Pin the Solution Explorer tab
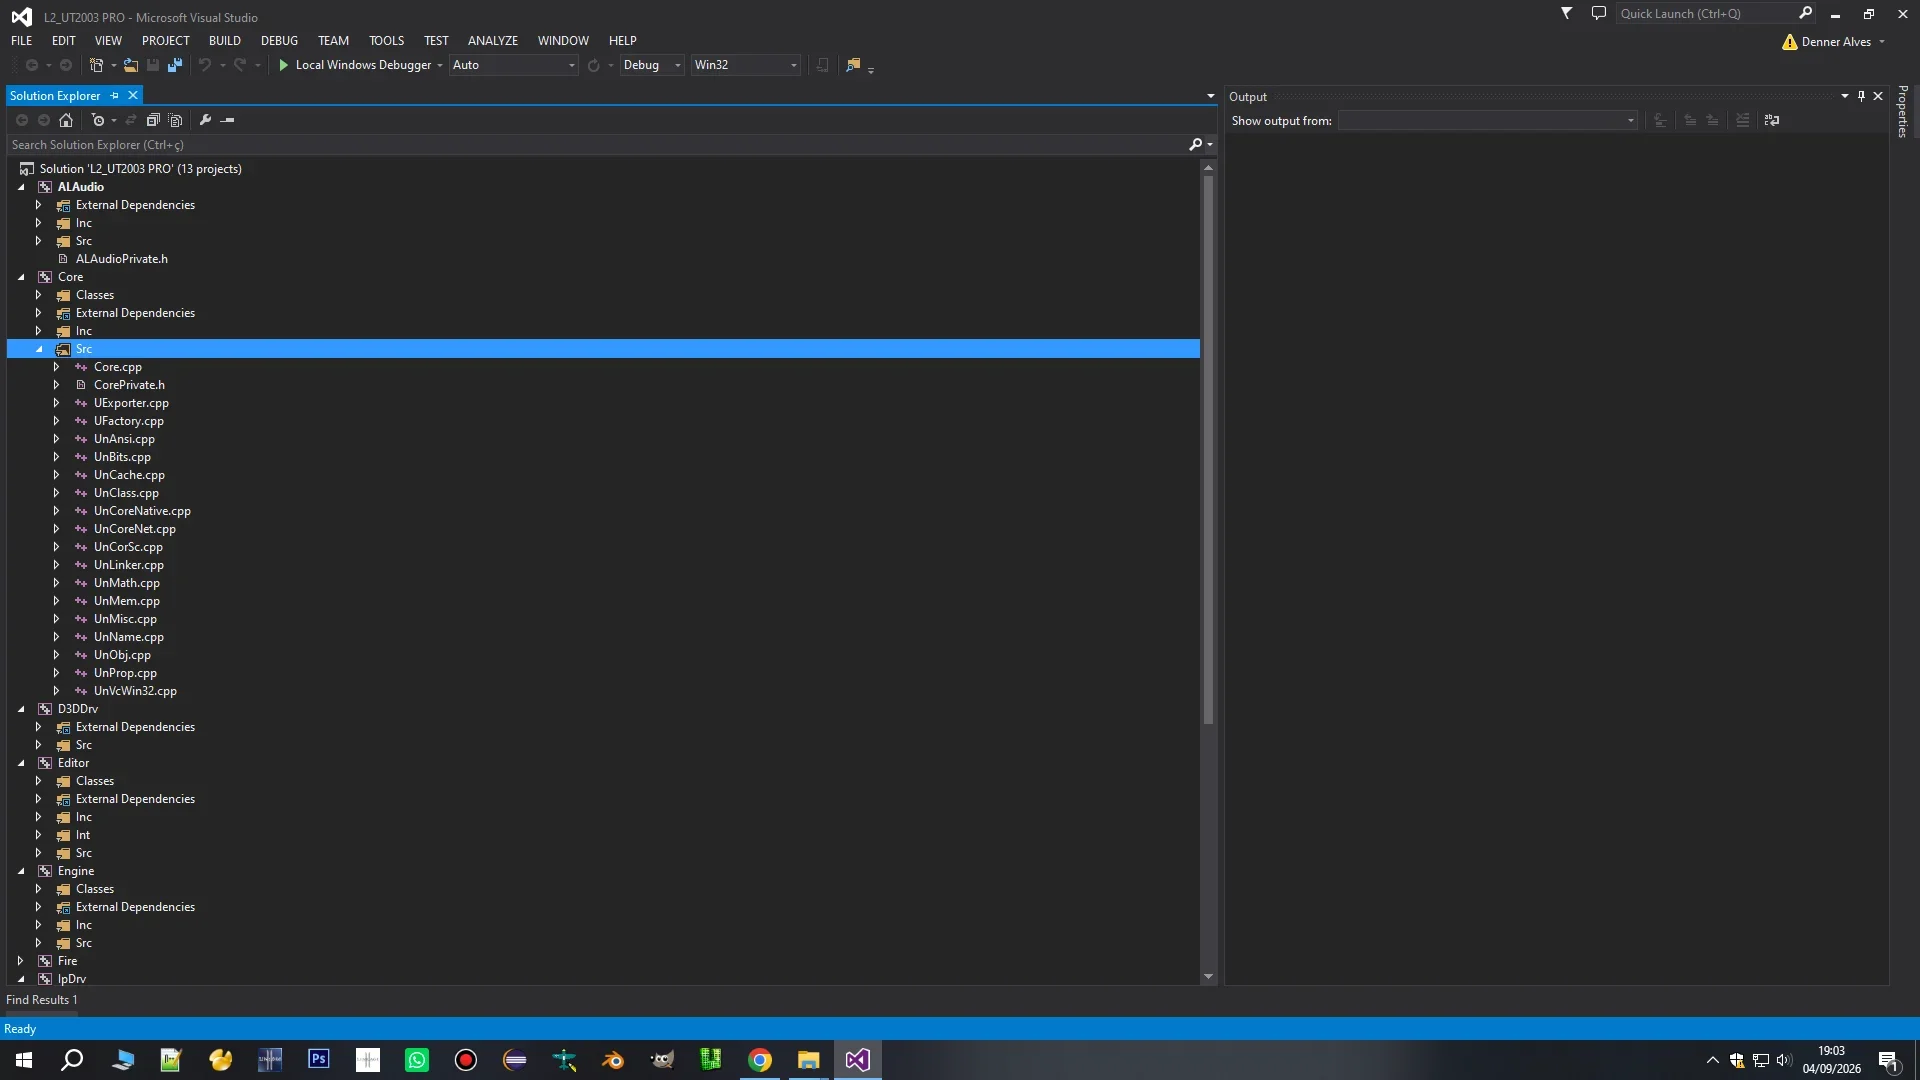1920x1080 pixels. (x=115, y=96)
